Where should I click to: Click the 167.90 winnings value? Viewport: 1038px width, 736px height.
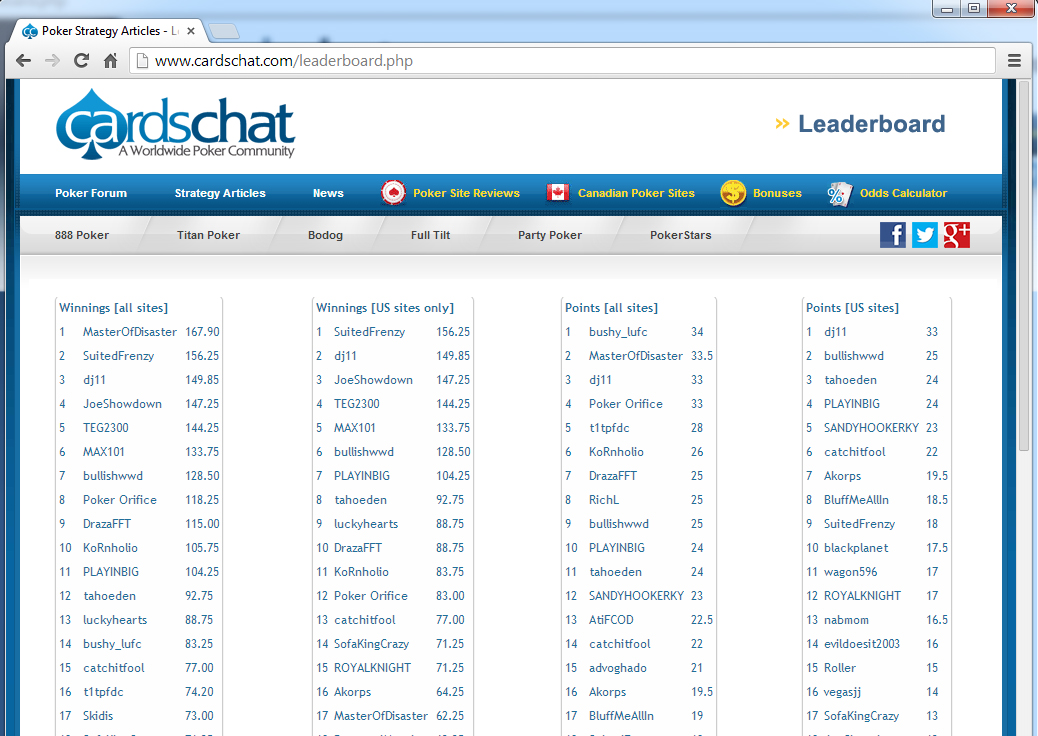tap(202, 332)
